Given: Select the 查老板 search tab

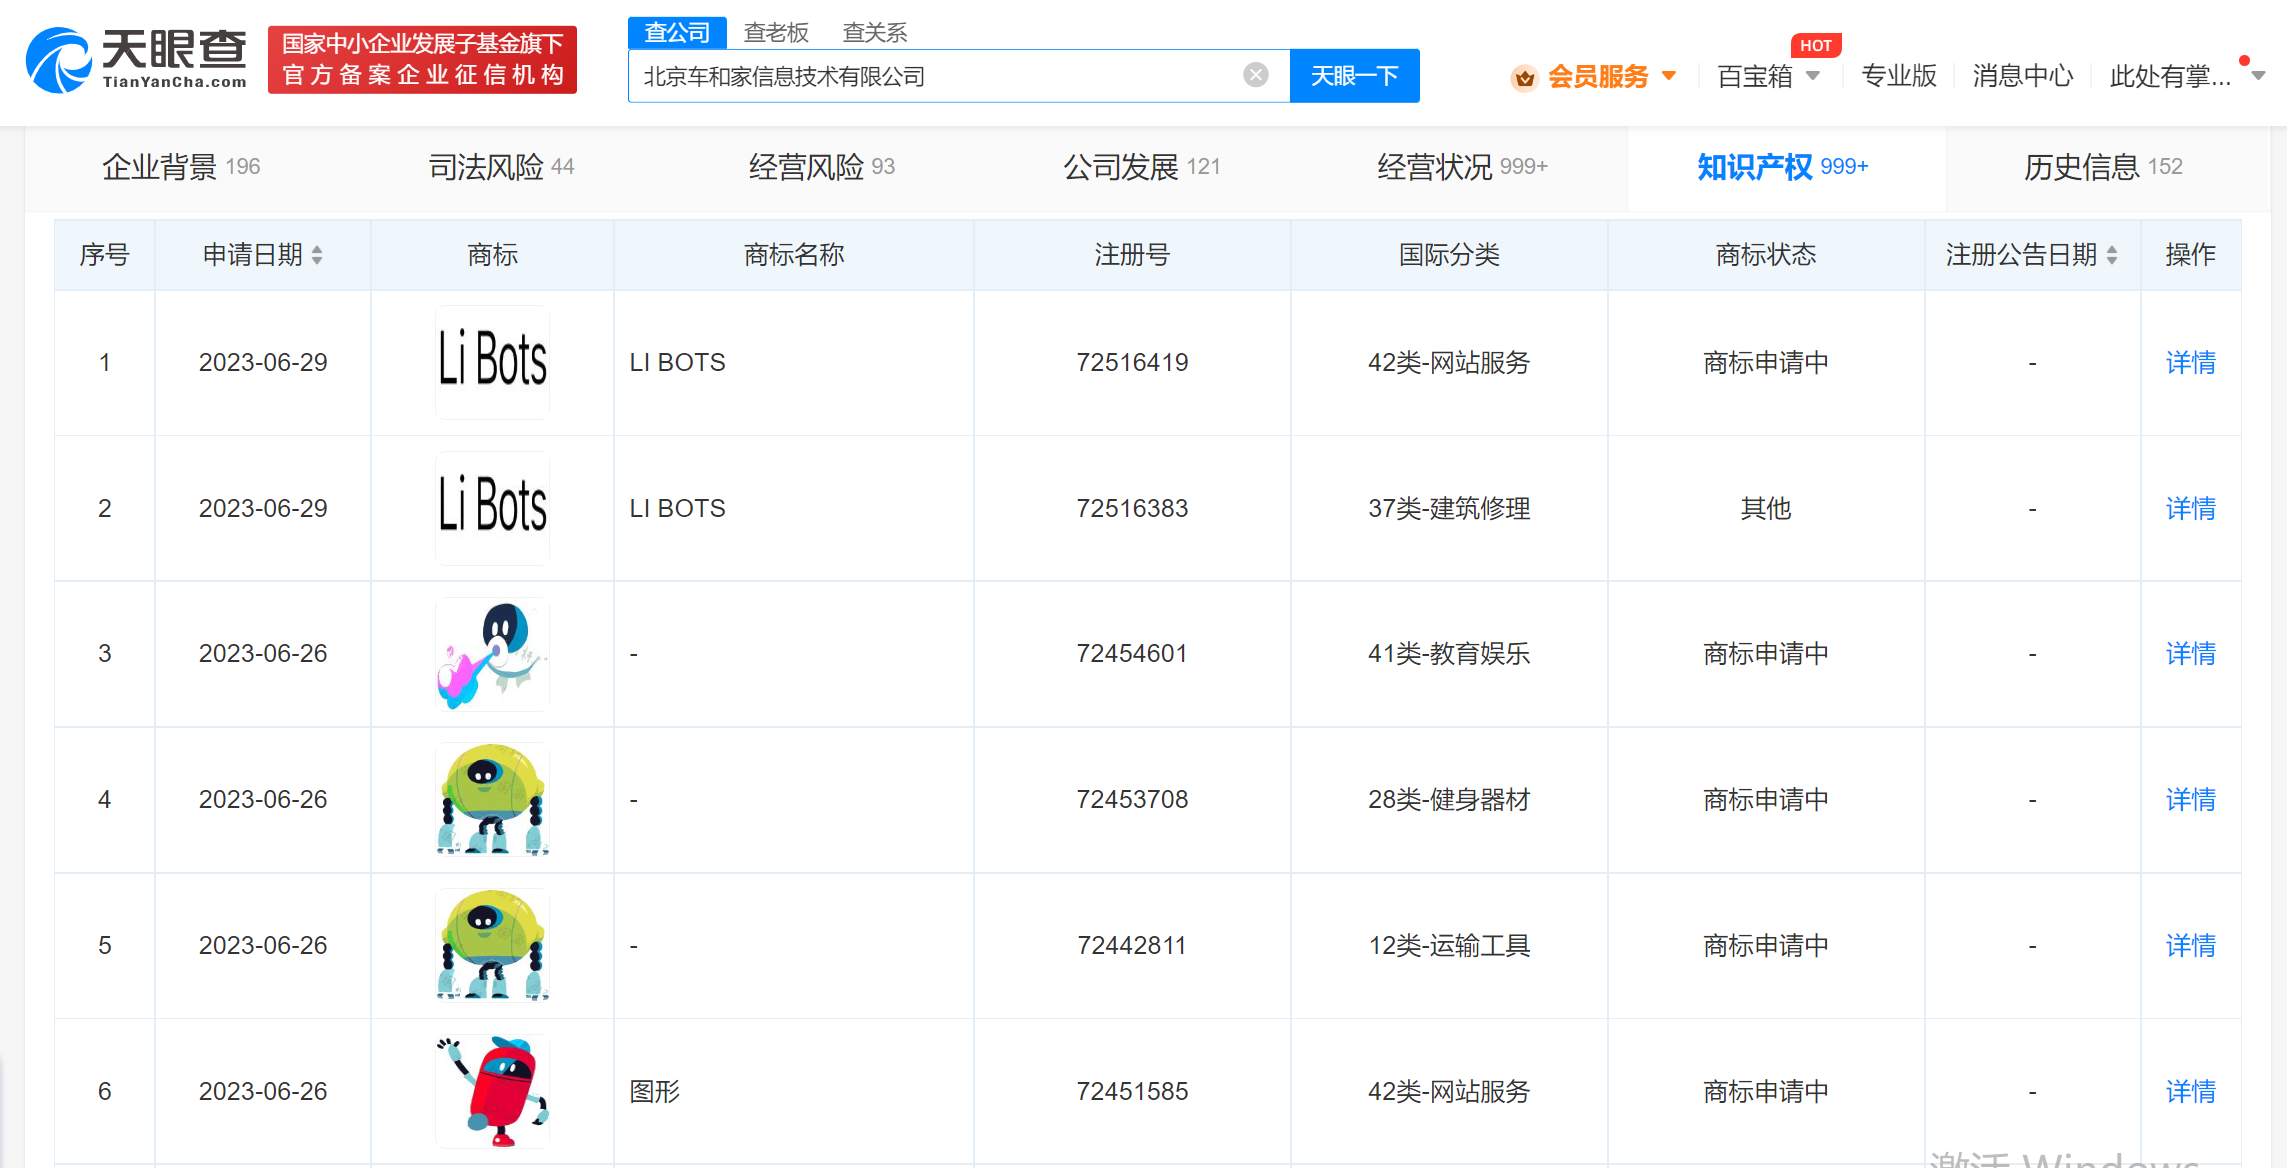Looking at the screenshot, I should (776, 33).
